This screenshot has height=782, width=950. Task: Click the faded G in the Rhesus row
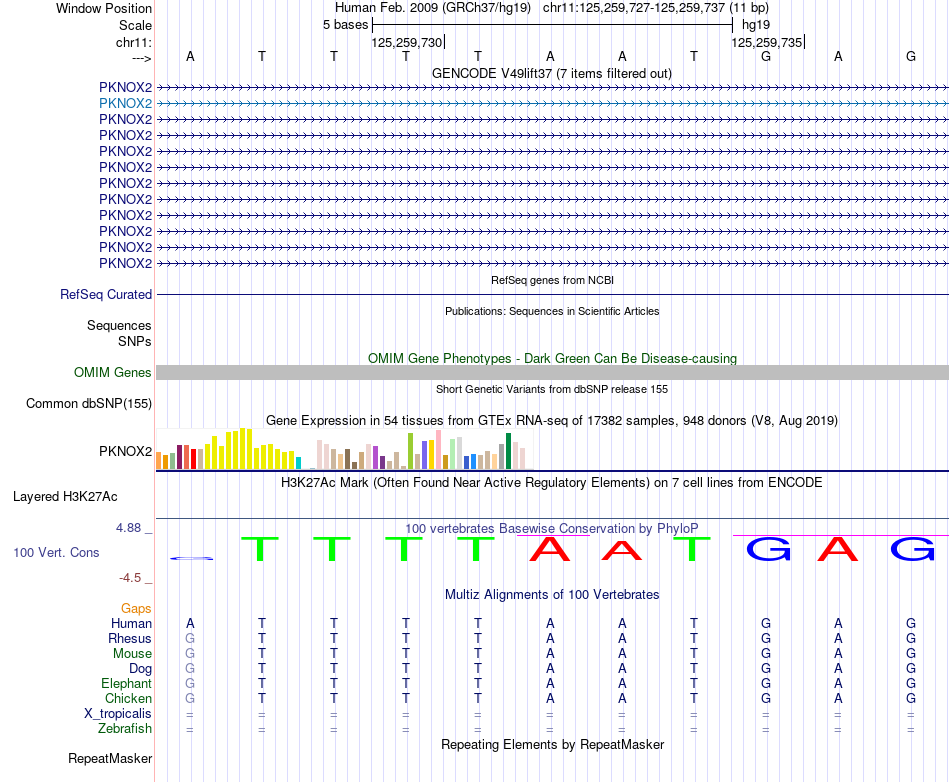pos(190,638)
